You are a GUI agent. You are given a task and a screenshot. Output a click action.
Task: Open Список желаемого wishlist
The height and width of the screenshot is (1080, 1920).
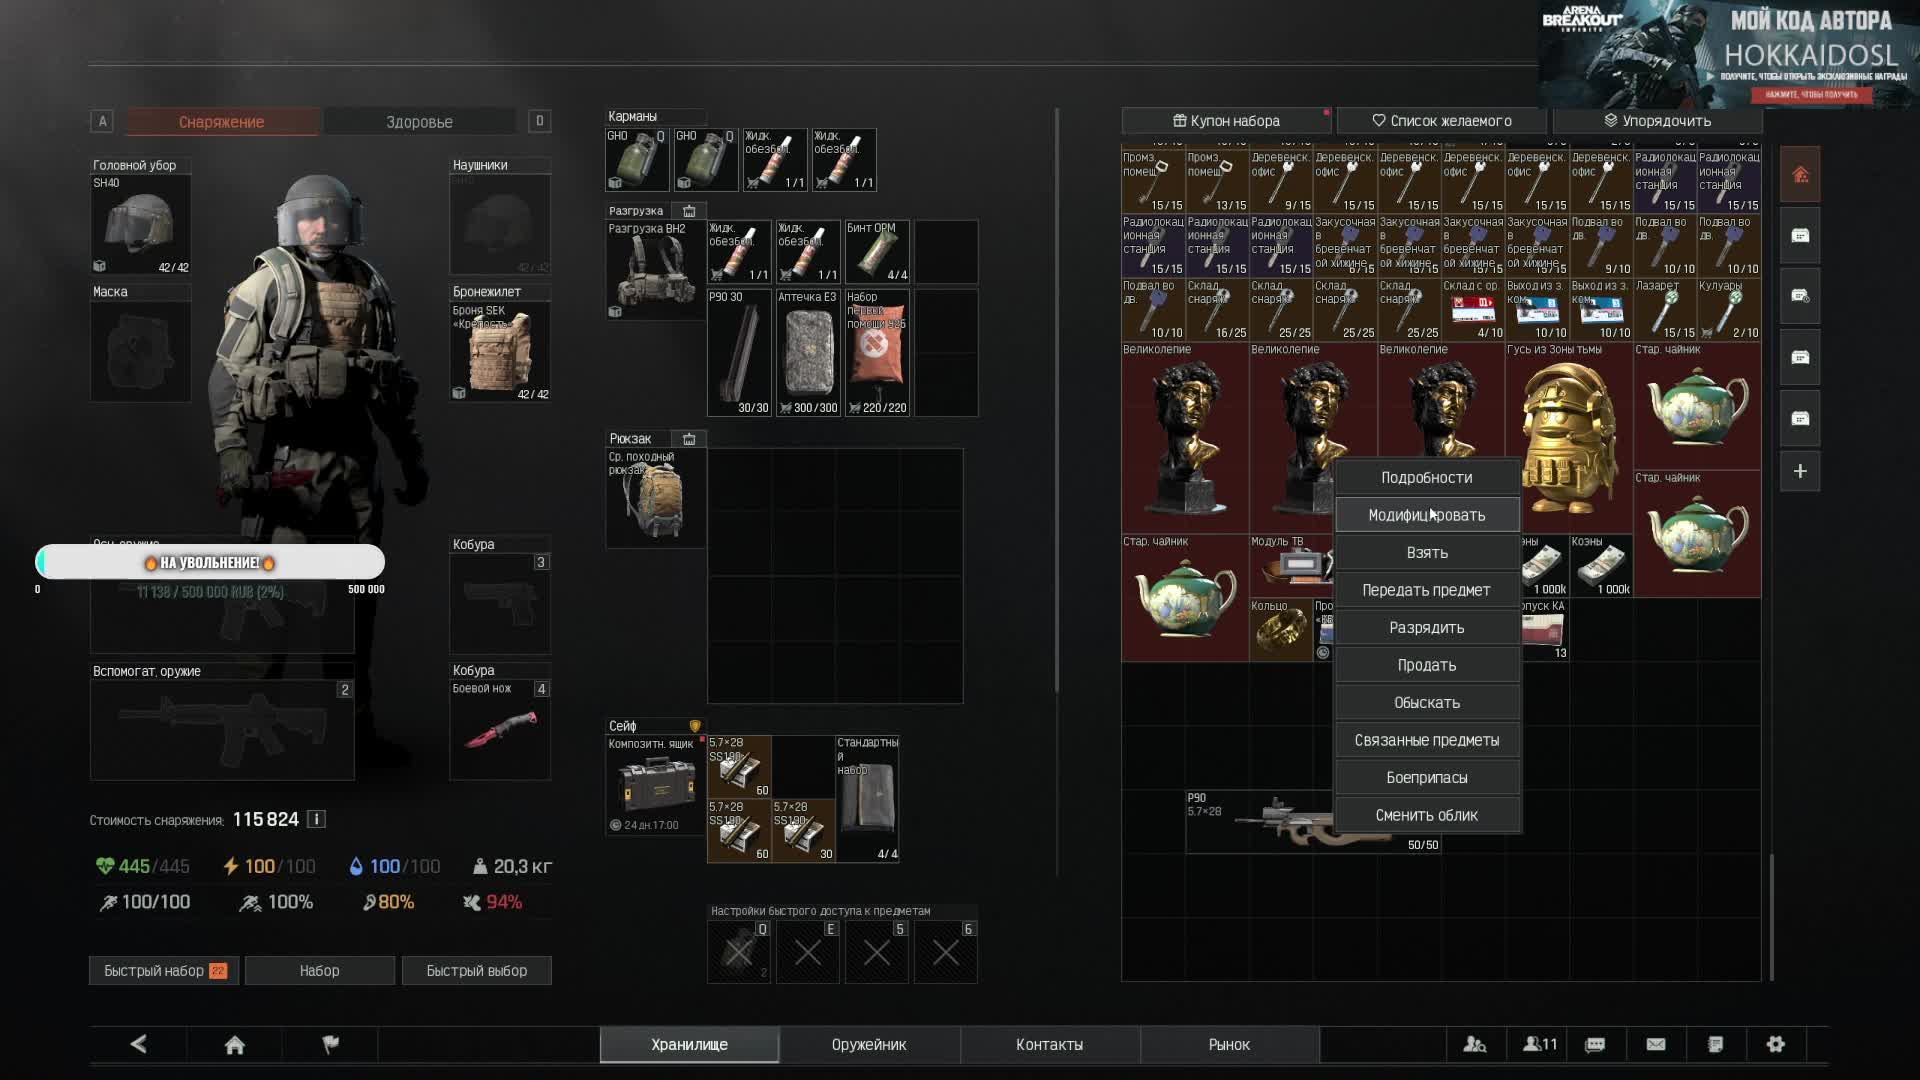[x=1441, y=121]
